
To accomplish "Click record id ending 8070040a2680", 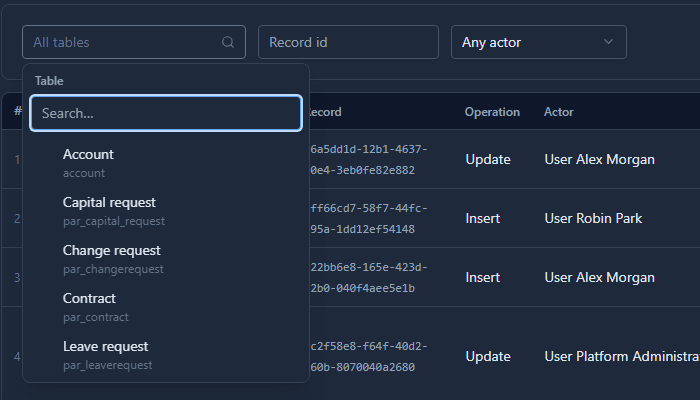I will (x=369, y=357).
